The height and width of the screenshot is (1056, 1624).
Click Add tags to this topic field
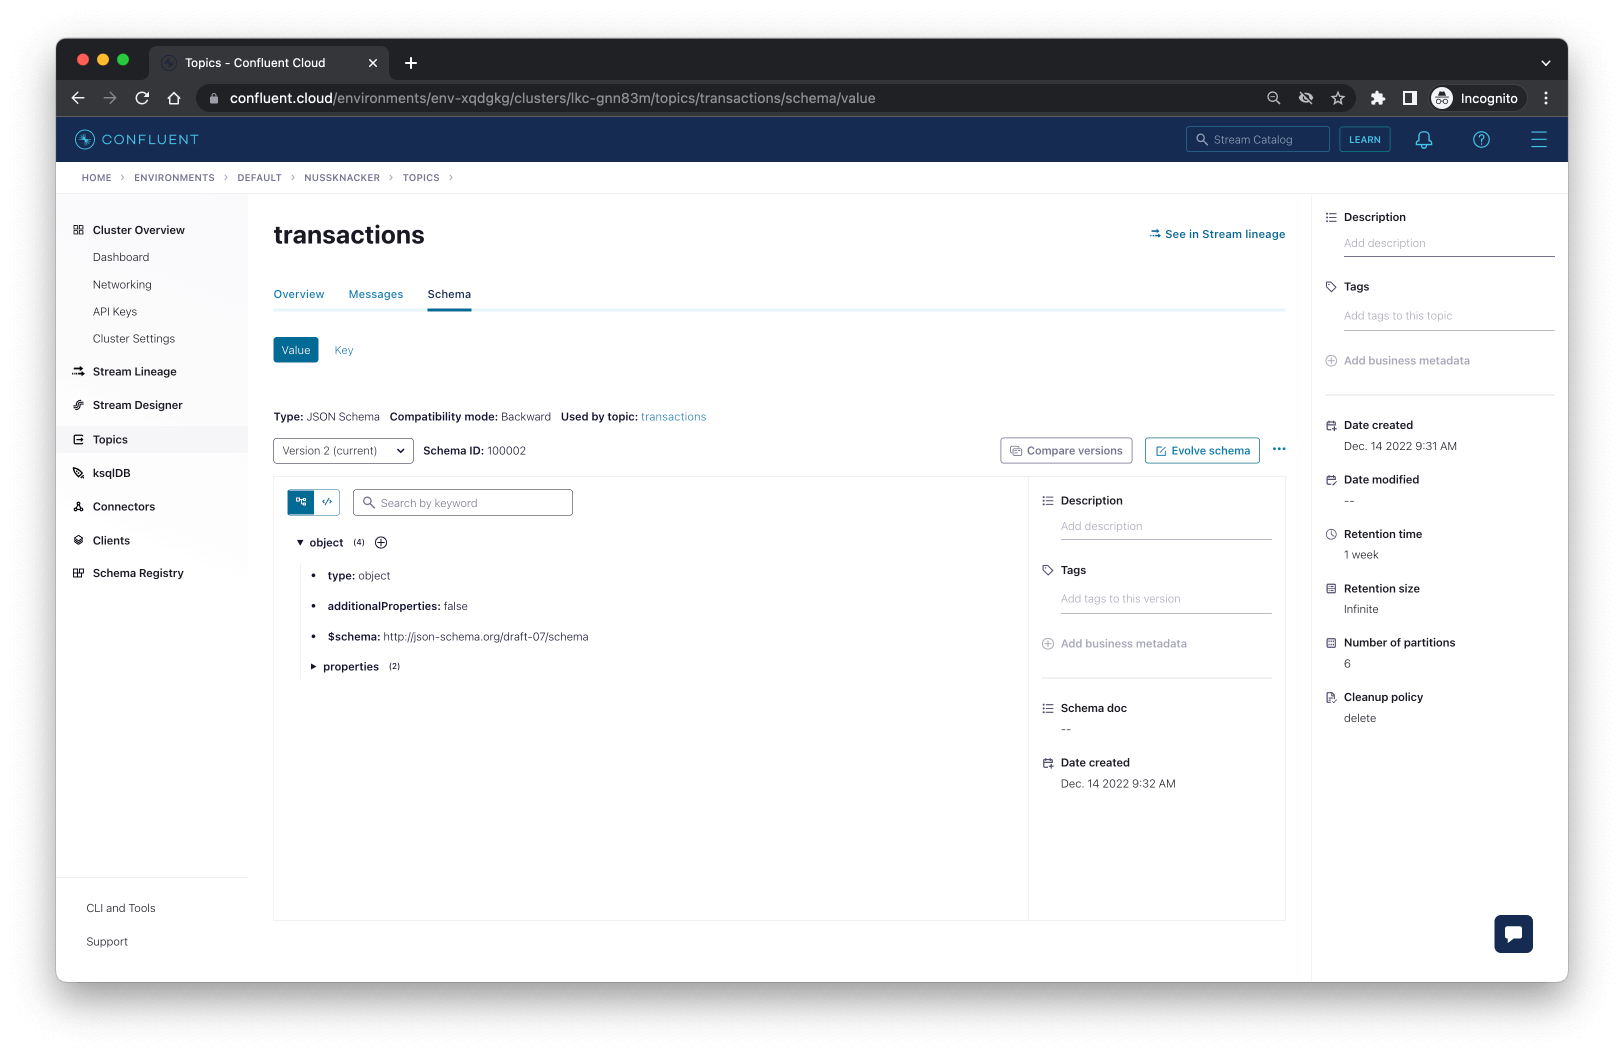click(1449, 316)
